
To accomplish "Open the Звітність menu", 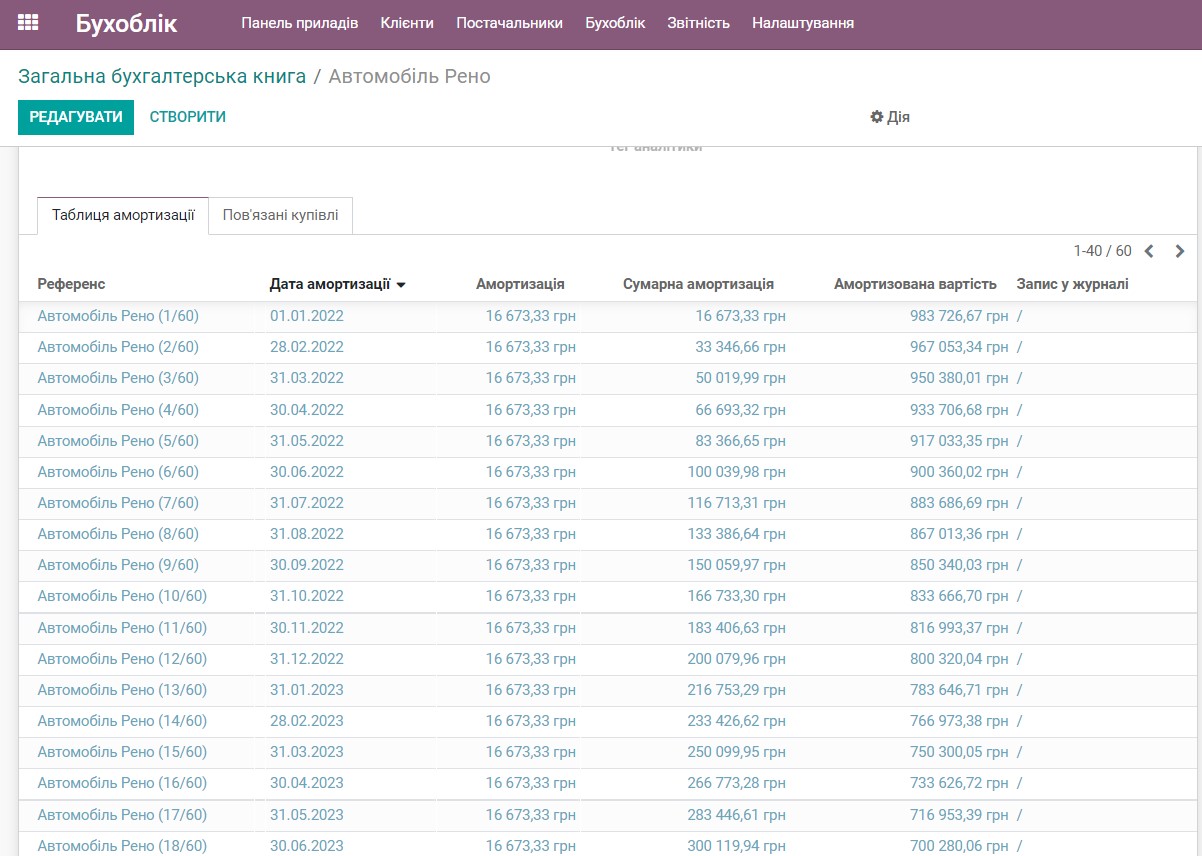I will [x=698, y=22].
